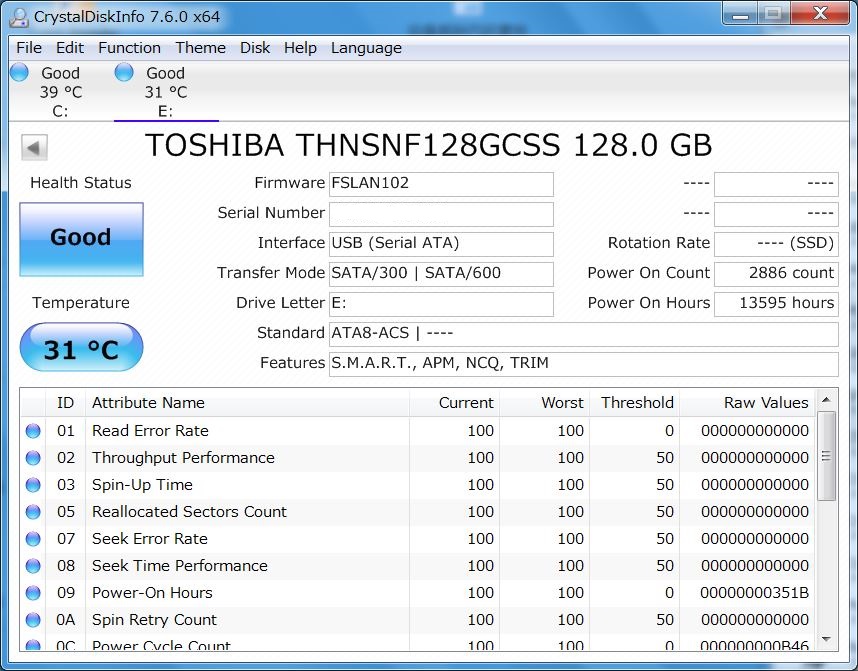
Task: Click the Good health status button
Action: click(82, 239)
